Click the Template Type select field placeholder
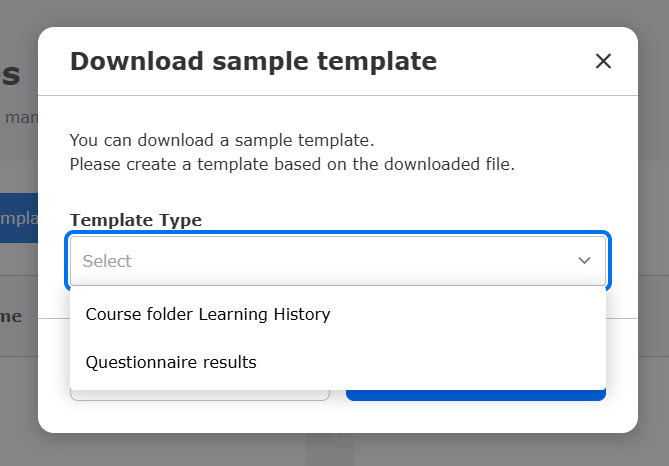The width and height of the screenshot is (669, 466). pos(108,261)
